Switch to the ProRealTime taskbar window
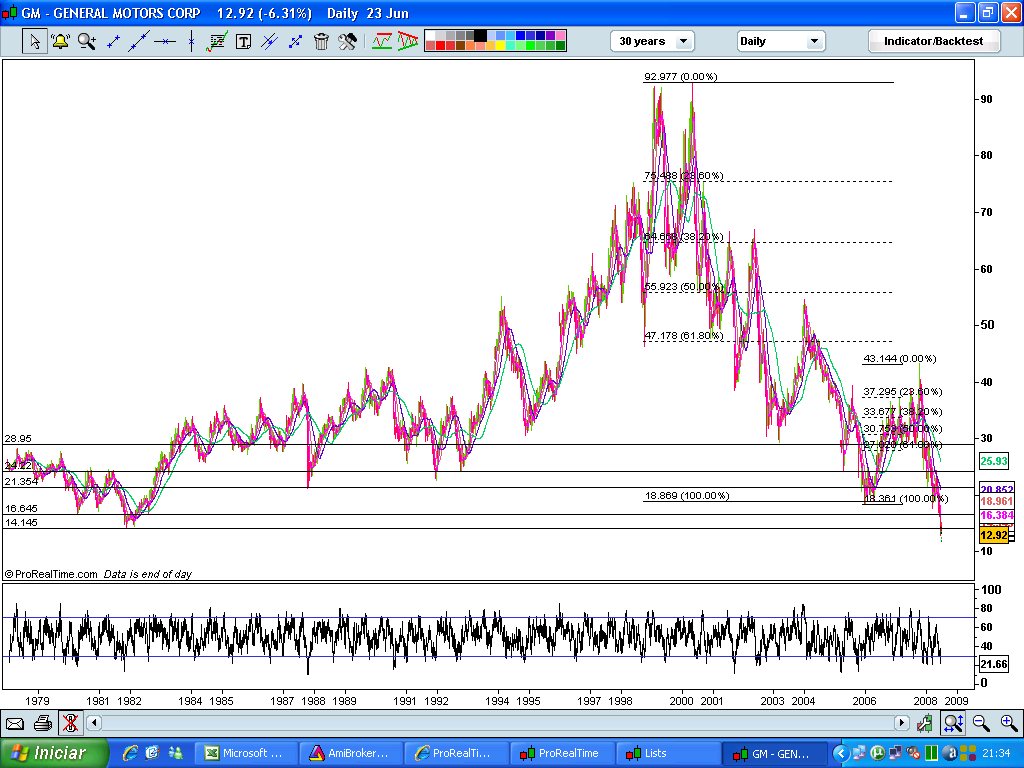Image resolution: width=1024 pixels, height=768 pixels. tap(563, 754)
